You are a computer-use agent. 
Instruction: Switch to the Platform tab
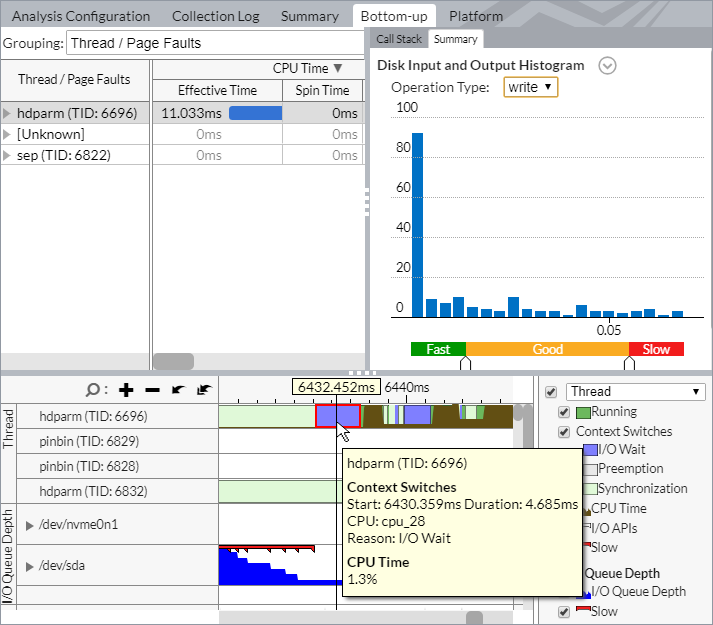[476, 16]
